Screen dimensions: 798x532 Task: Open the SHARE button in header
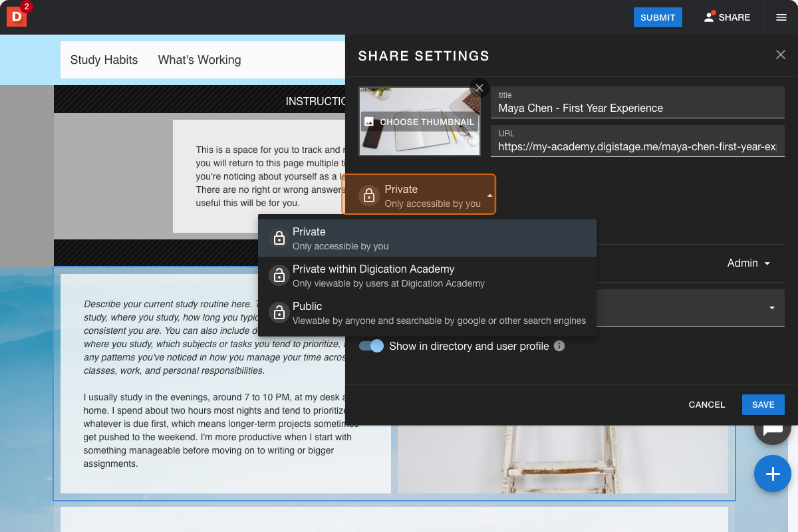point(727,17)
